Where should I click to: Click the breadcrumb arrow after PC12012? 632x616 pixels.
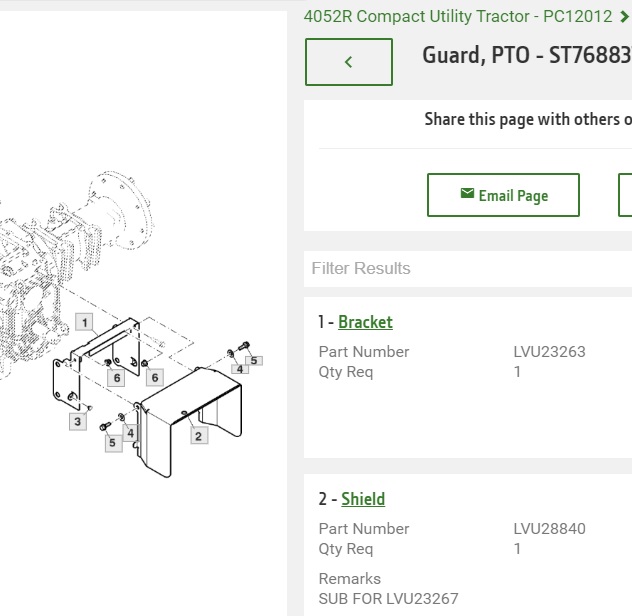pos(624,17)
